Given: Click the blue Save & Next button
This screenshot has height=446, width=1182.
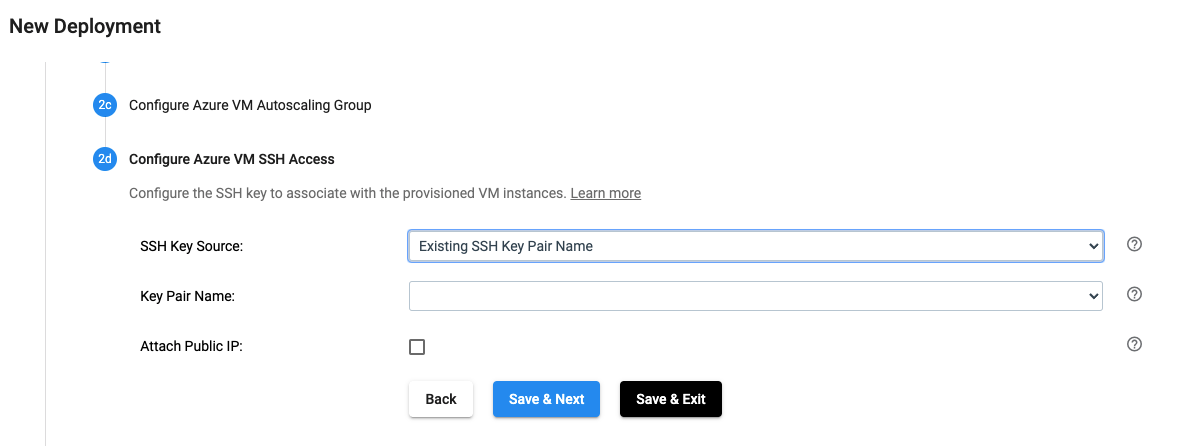Looking at the screenshot, I should 547,399.
